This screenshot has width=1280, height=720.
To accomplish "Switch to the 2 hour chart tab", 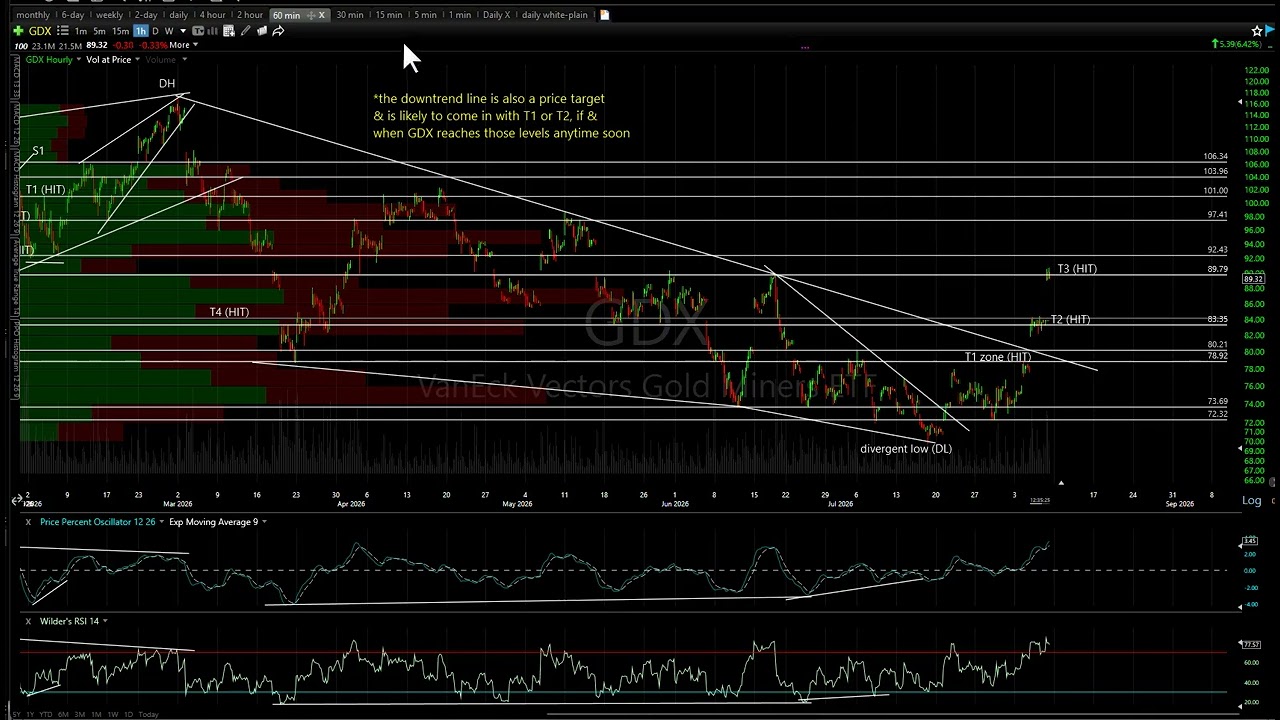I will pos(250,15).
